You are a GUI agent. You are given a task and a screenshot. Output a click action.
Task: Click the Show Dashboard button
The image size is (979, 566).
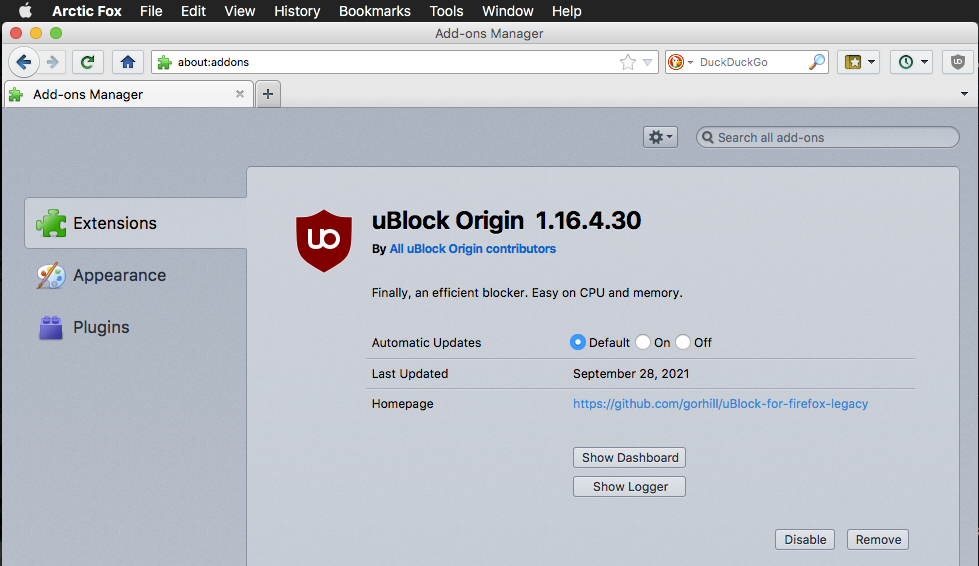click(629, 457)
